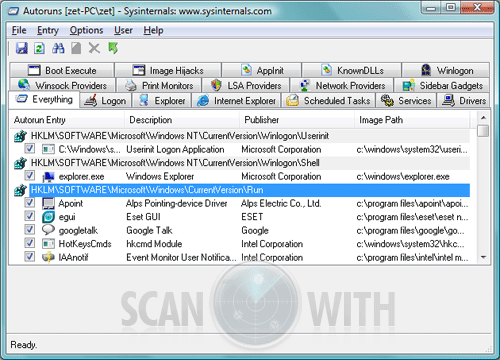This screenshot has height=360, width=500.
Task: Switch to the Boot Execute tab
Action: click(x=62, y=70)
